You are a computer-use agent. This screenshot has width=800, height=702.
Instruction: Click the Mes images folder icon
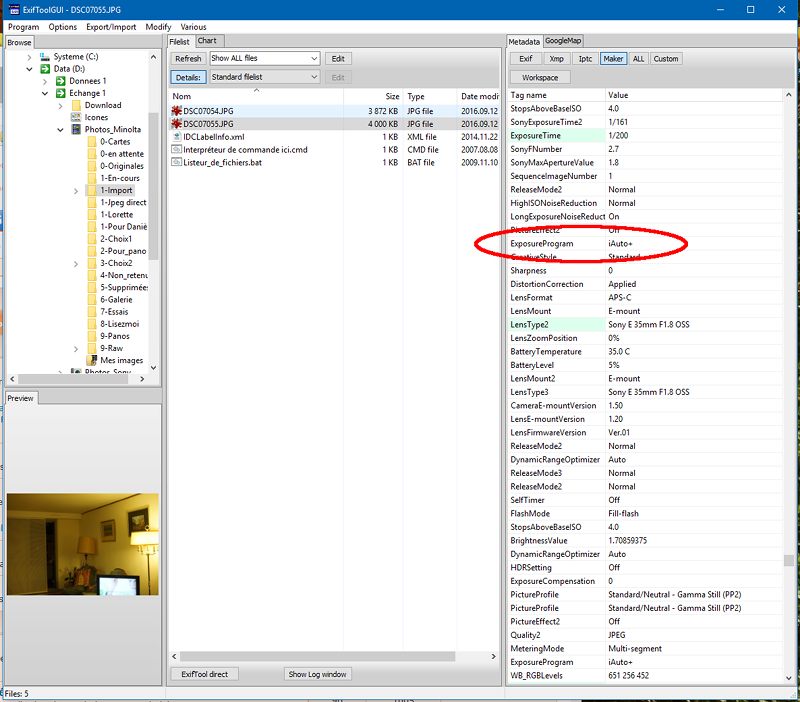pyautogui.click(x=92, y=360)
